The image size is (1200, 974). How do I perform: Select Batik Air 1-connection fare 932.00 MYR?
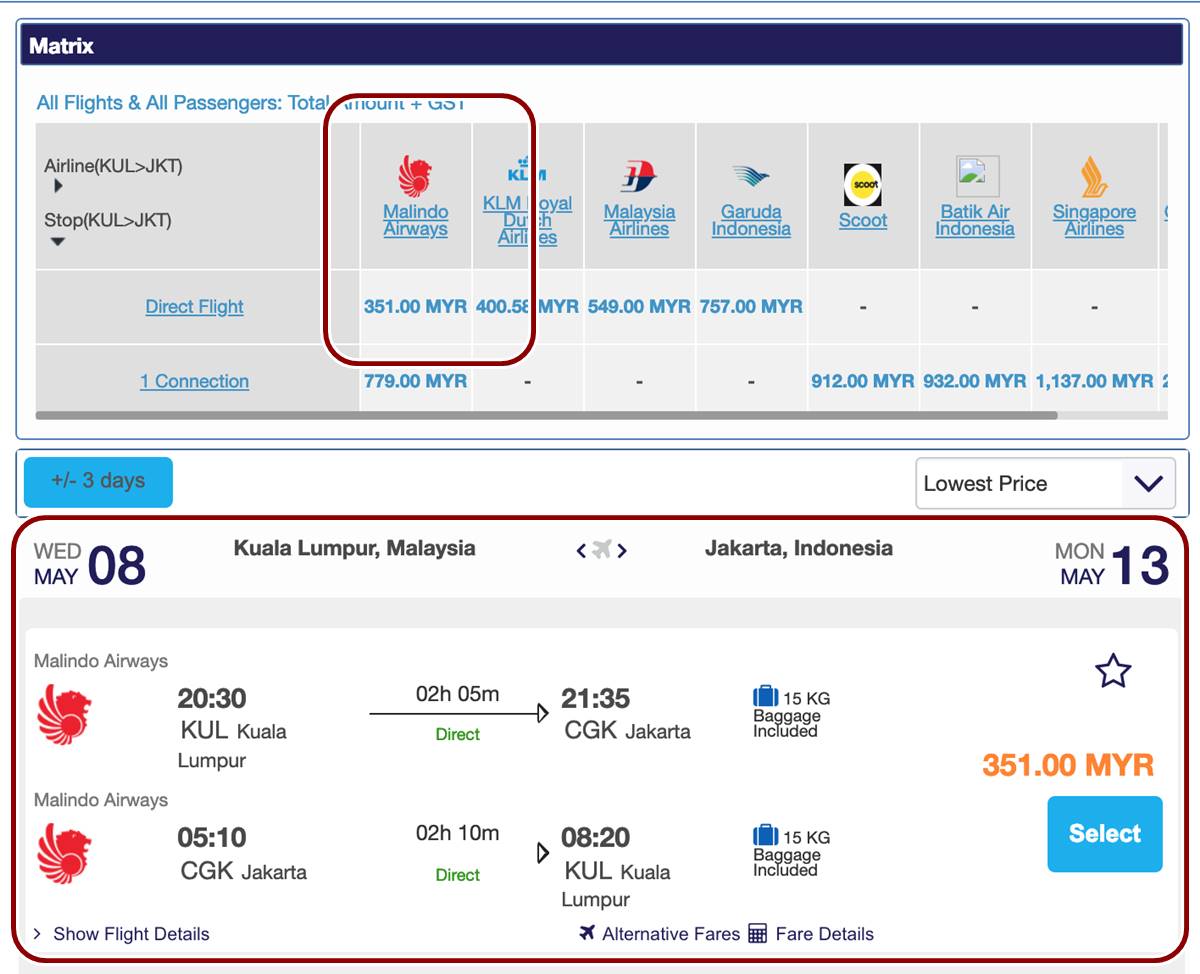click(975, 381)
